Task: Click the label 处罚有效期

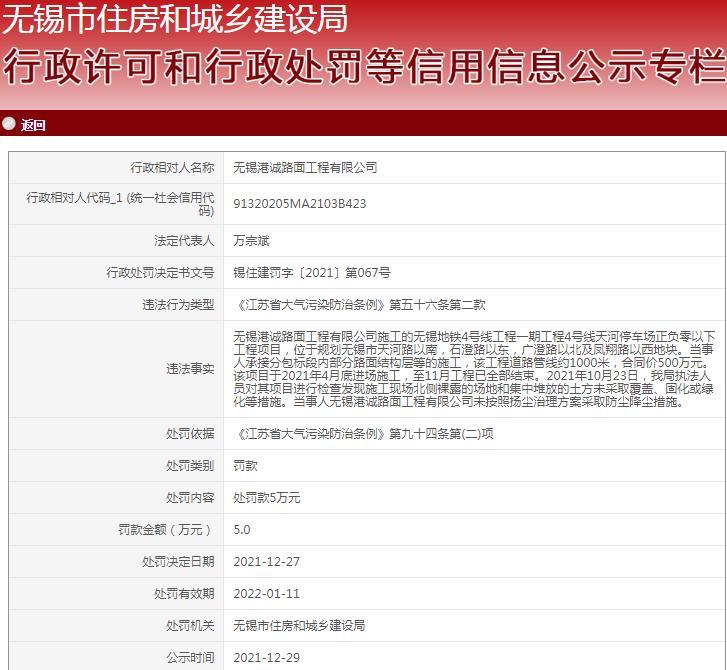Action: coord(185,593)
